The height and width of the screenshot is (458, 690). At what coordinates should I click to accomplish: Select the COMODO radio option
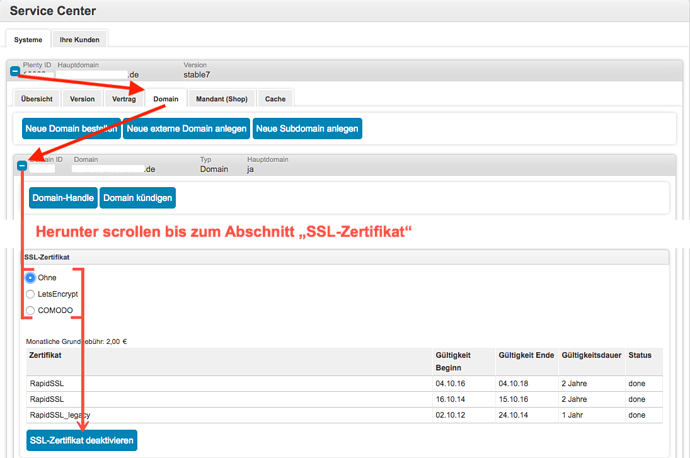[x=30, y=310]
